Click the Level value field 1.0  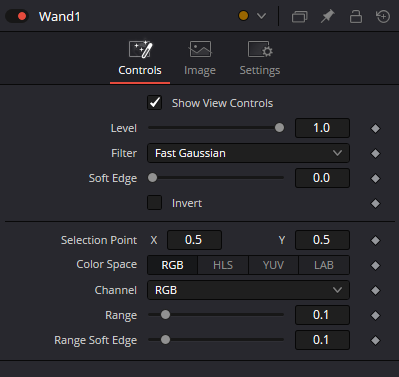pyautogui.click(x=322, y=128)
